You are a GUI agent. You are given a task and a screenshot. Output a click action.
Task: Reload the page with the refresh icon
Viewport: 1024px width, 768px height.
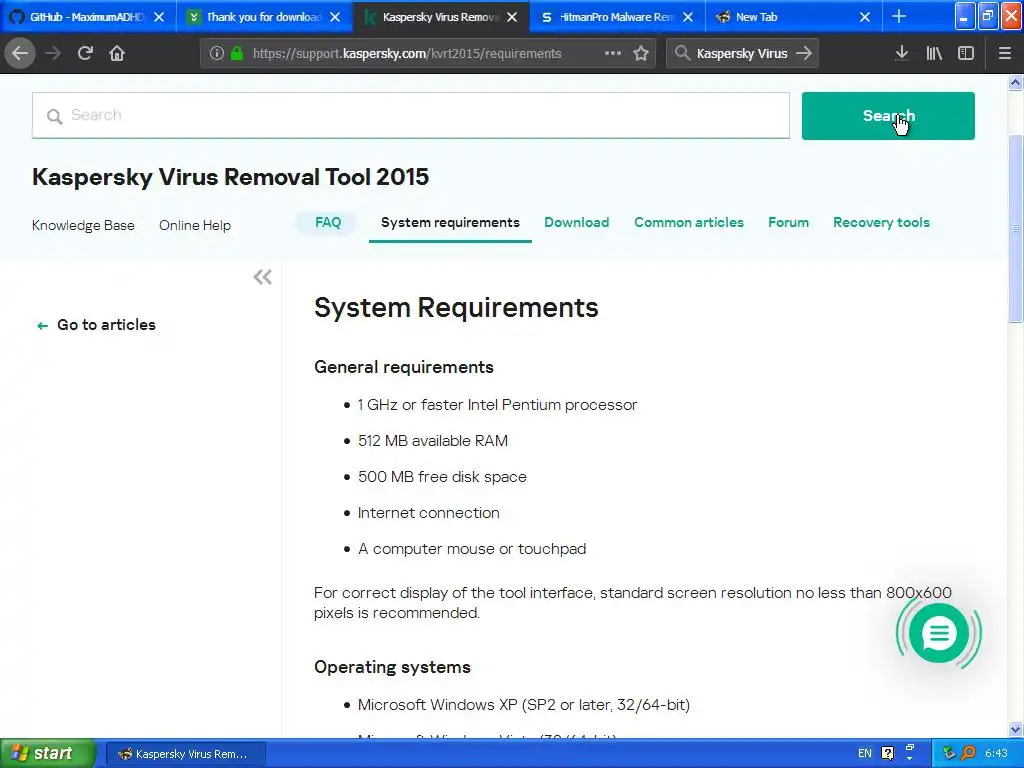tap(85, 53)
